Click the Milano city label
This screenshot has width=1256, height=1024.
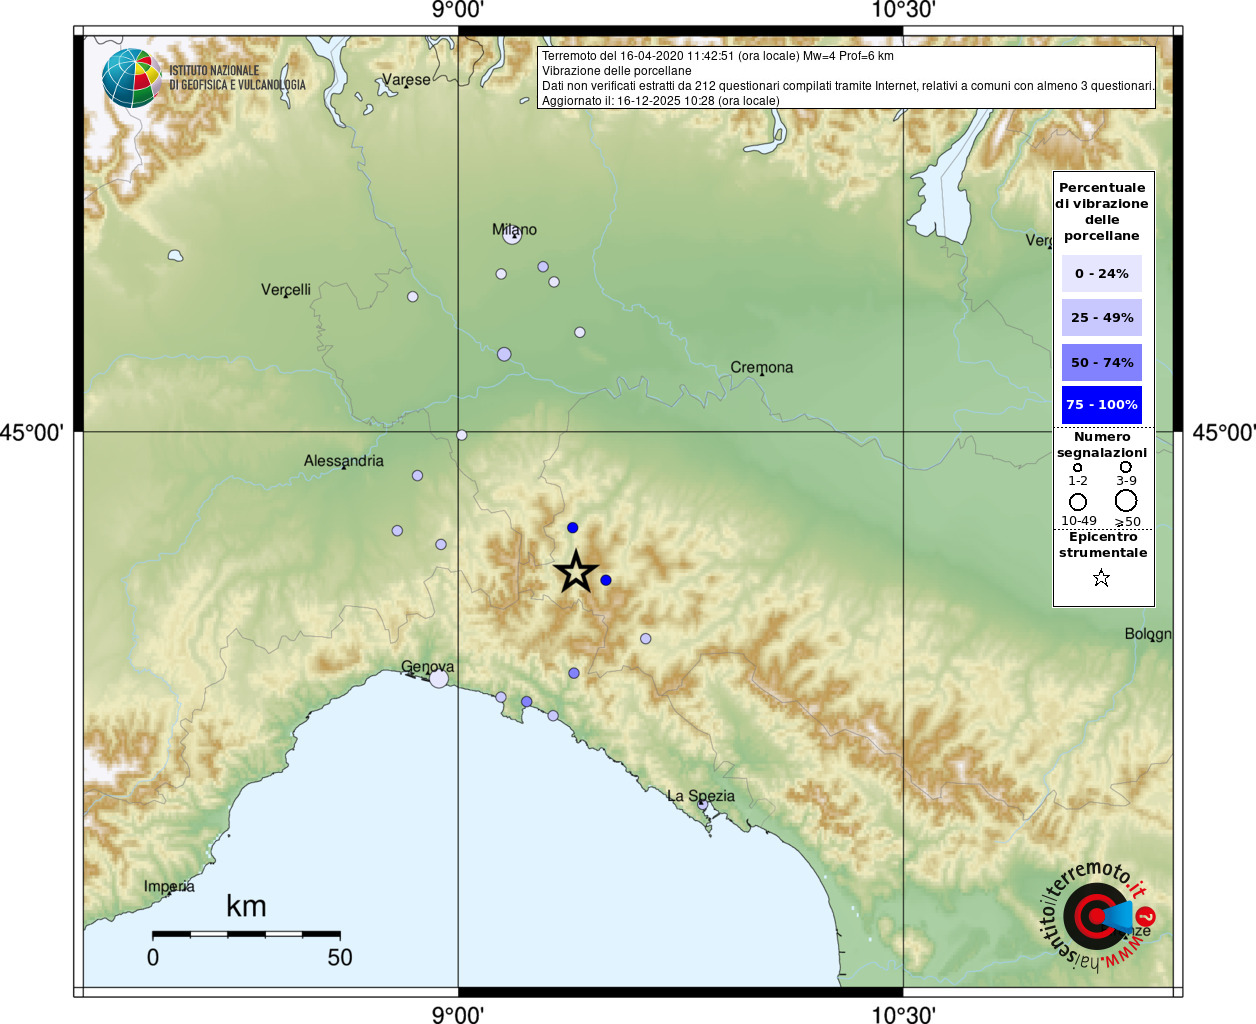515,229
